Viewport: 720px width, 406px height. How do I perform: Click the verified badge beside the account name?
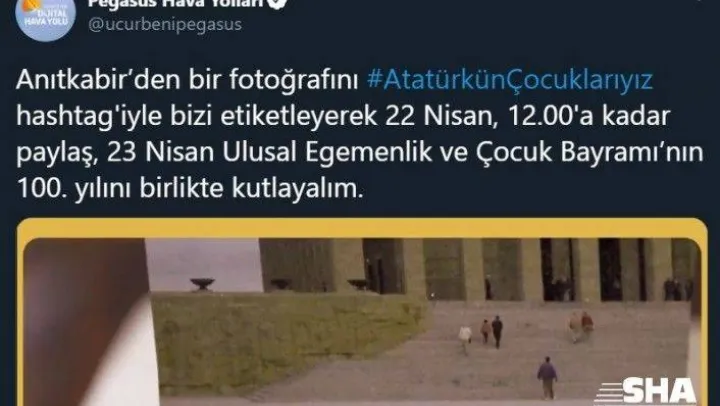279,4
